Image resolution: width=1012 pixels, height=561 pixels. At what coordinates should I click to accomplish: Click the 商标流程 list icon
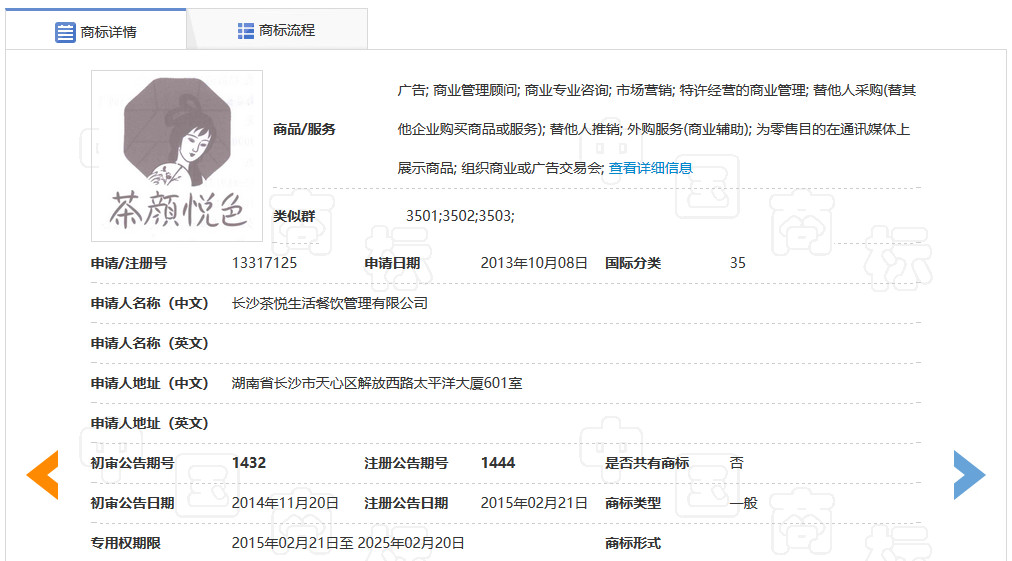[x=245, y=30]
